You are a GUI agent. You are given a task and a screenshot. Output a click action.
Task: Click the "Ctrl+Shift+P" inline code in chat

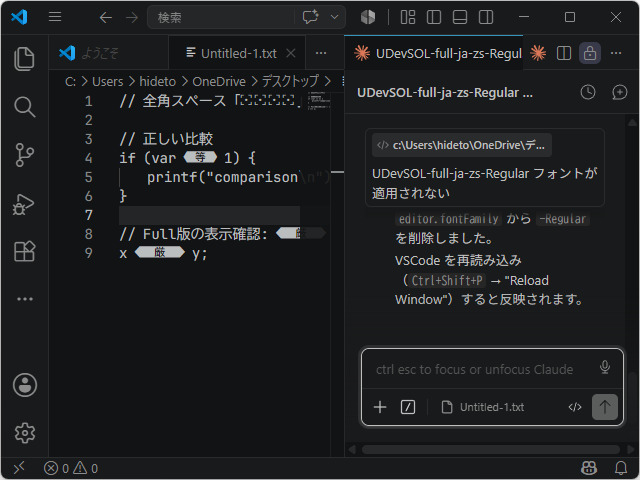coord(447,280)
